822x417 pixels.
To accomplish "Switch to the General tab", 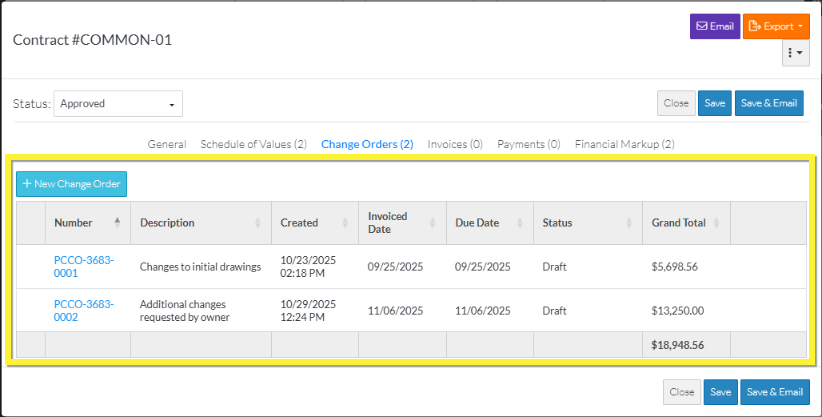I will point(167,144).
